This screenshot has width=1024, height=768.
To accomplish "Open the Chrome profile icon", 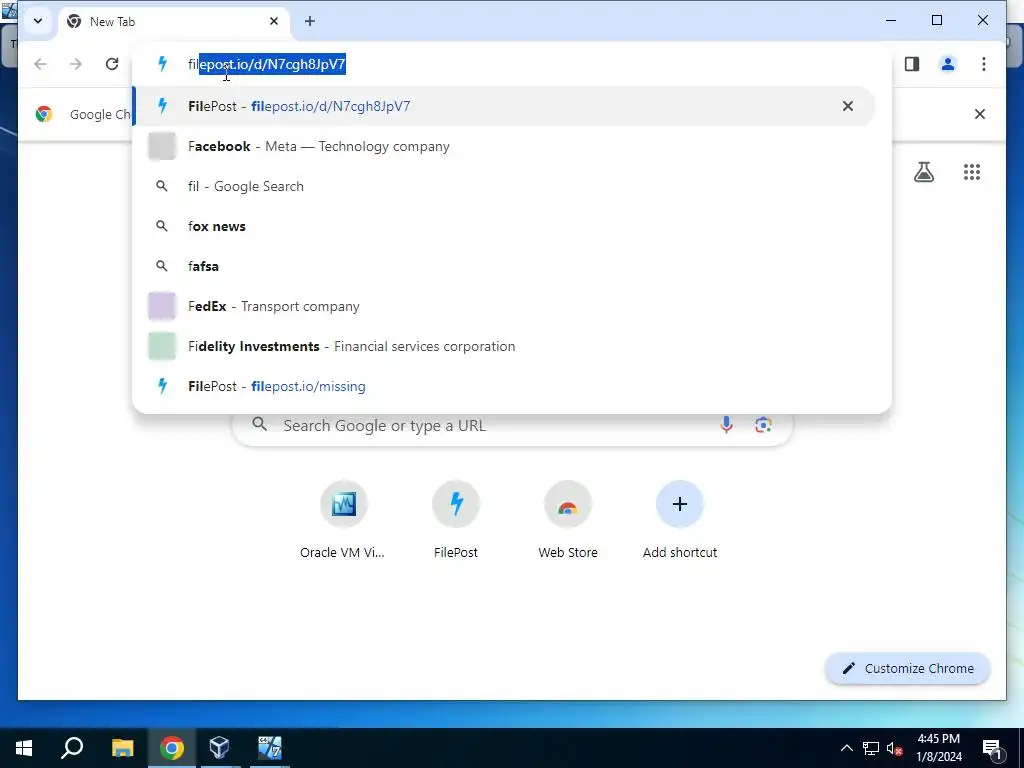I will coord(948,63).
